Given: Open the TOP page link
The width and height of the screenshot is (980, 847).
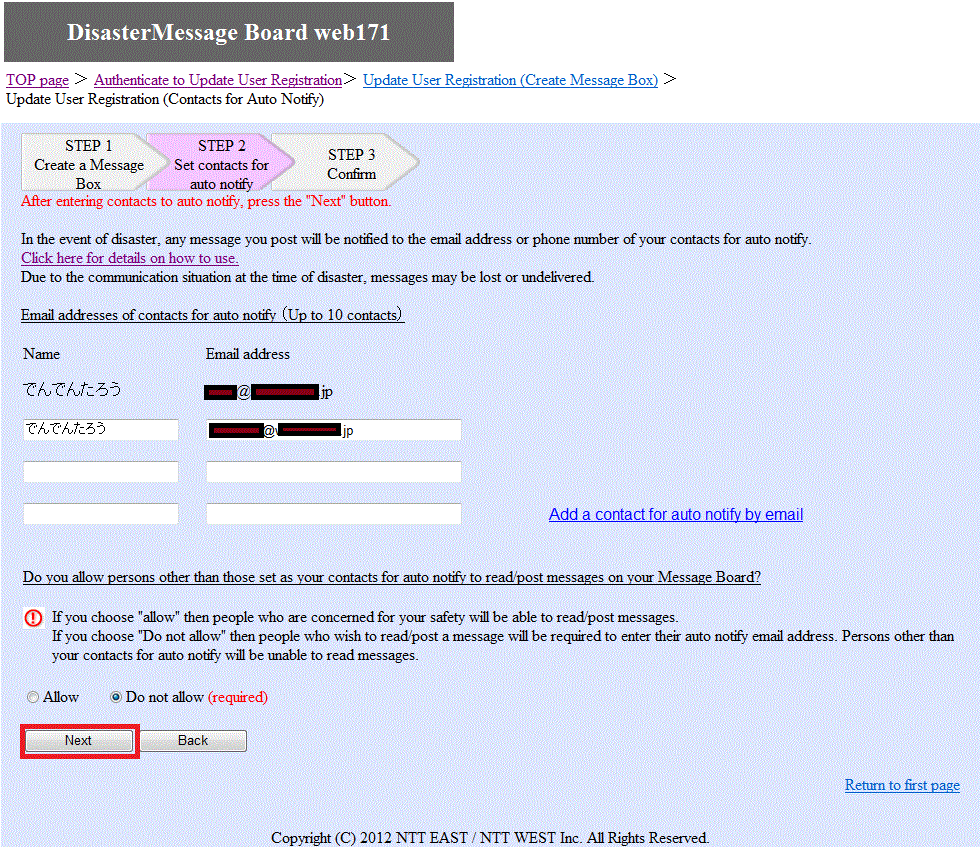Looking at the screenshot, I should (x=37, y=80).
